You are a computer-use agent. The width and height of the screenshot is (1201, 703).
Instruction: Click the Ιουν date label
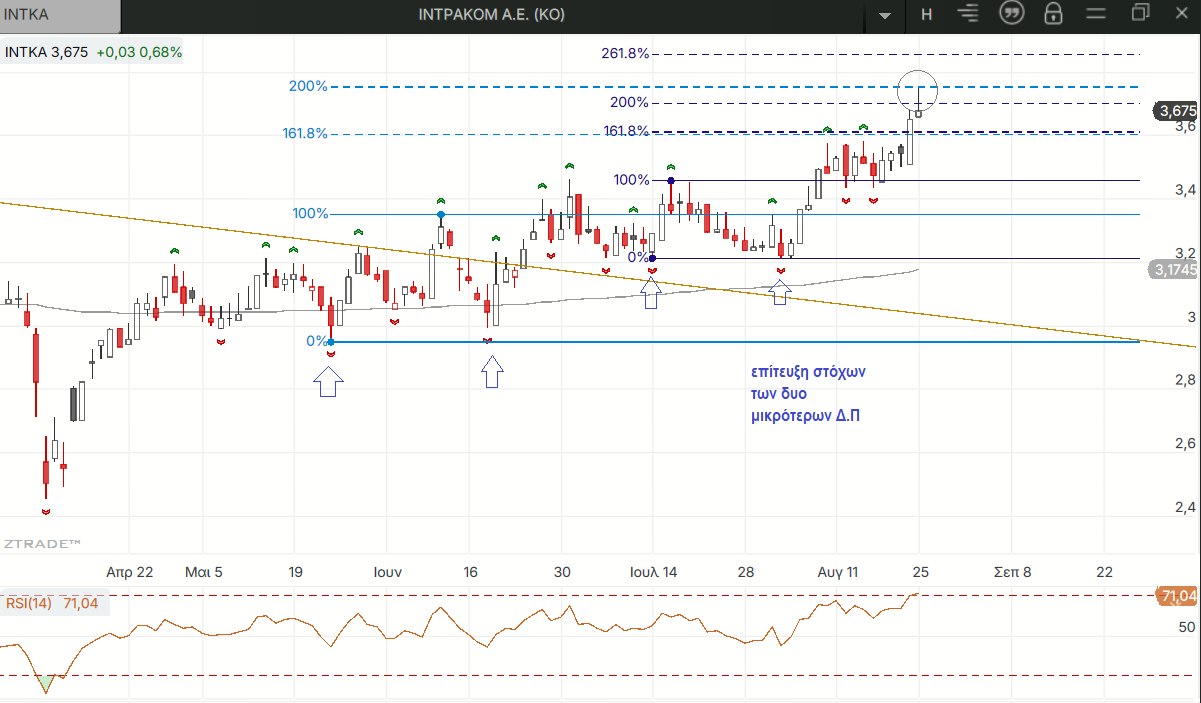pos(387,572)
